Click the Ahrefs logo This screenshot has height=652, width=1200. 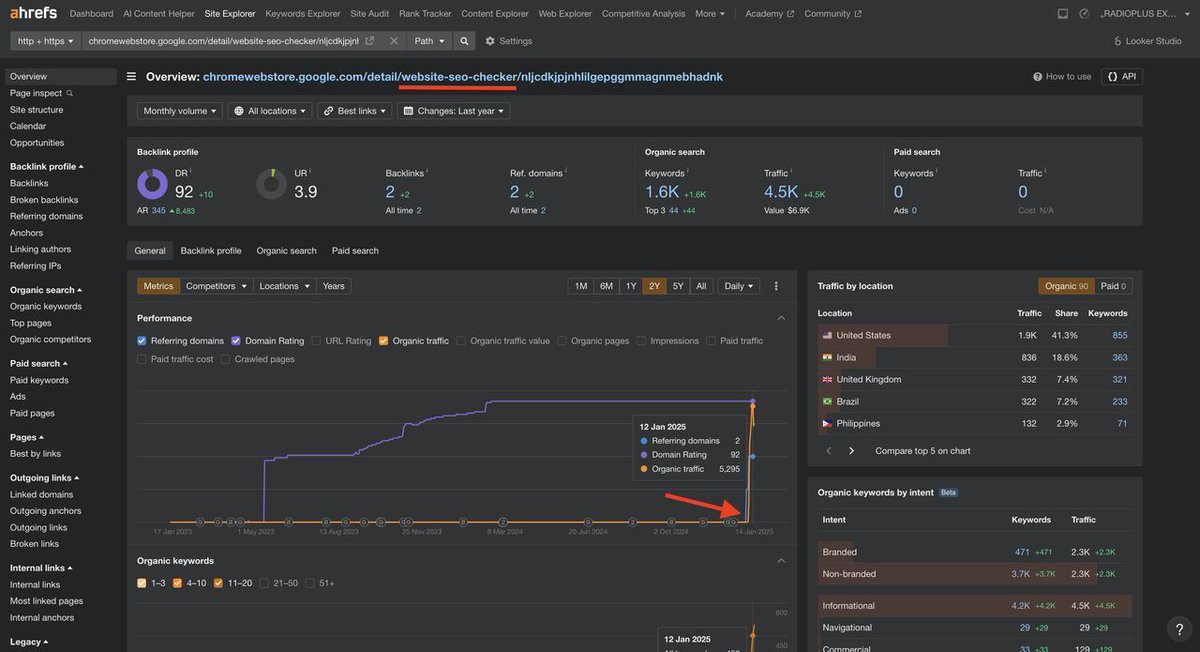(x=33, y=13)
